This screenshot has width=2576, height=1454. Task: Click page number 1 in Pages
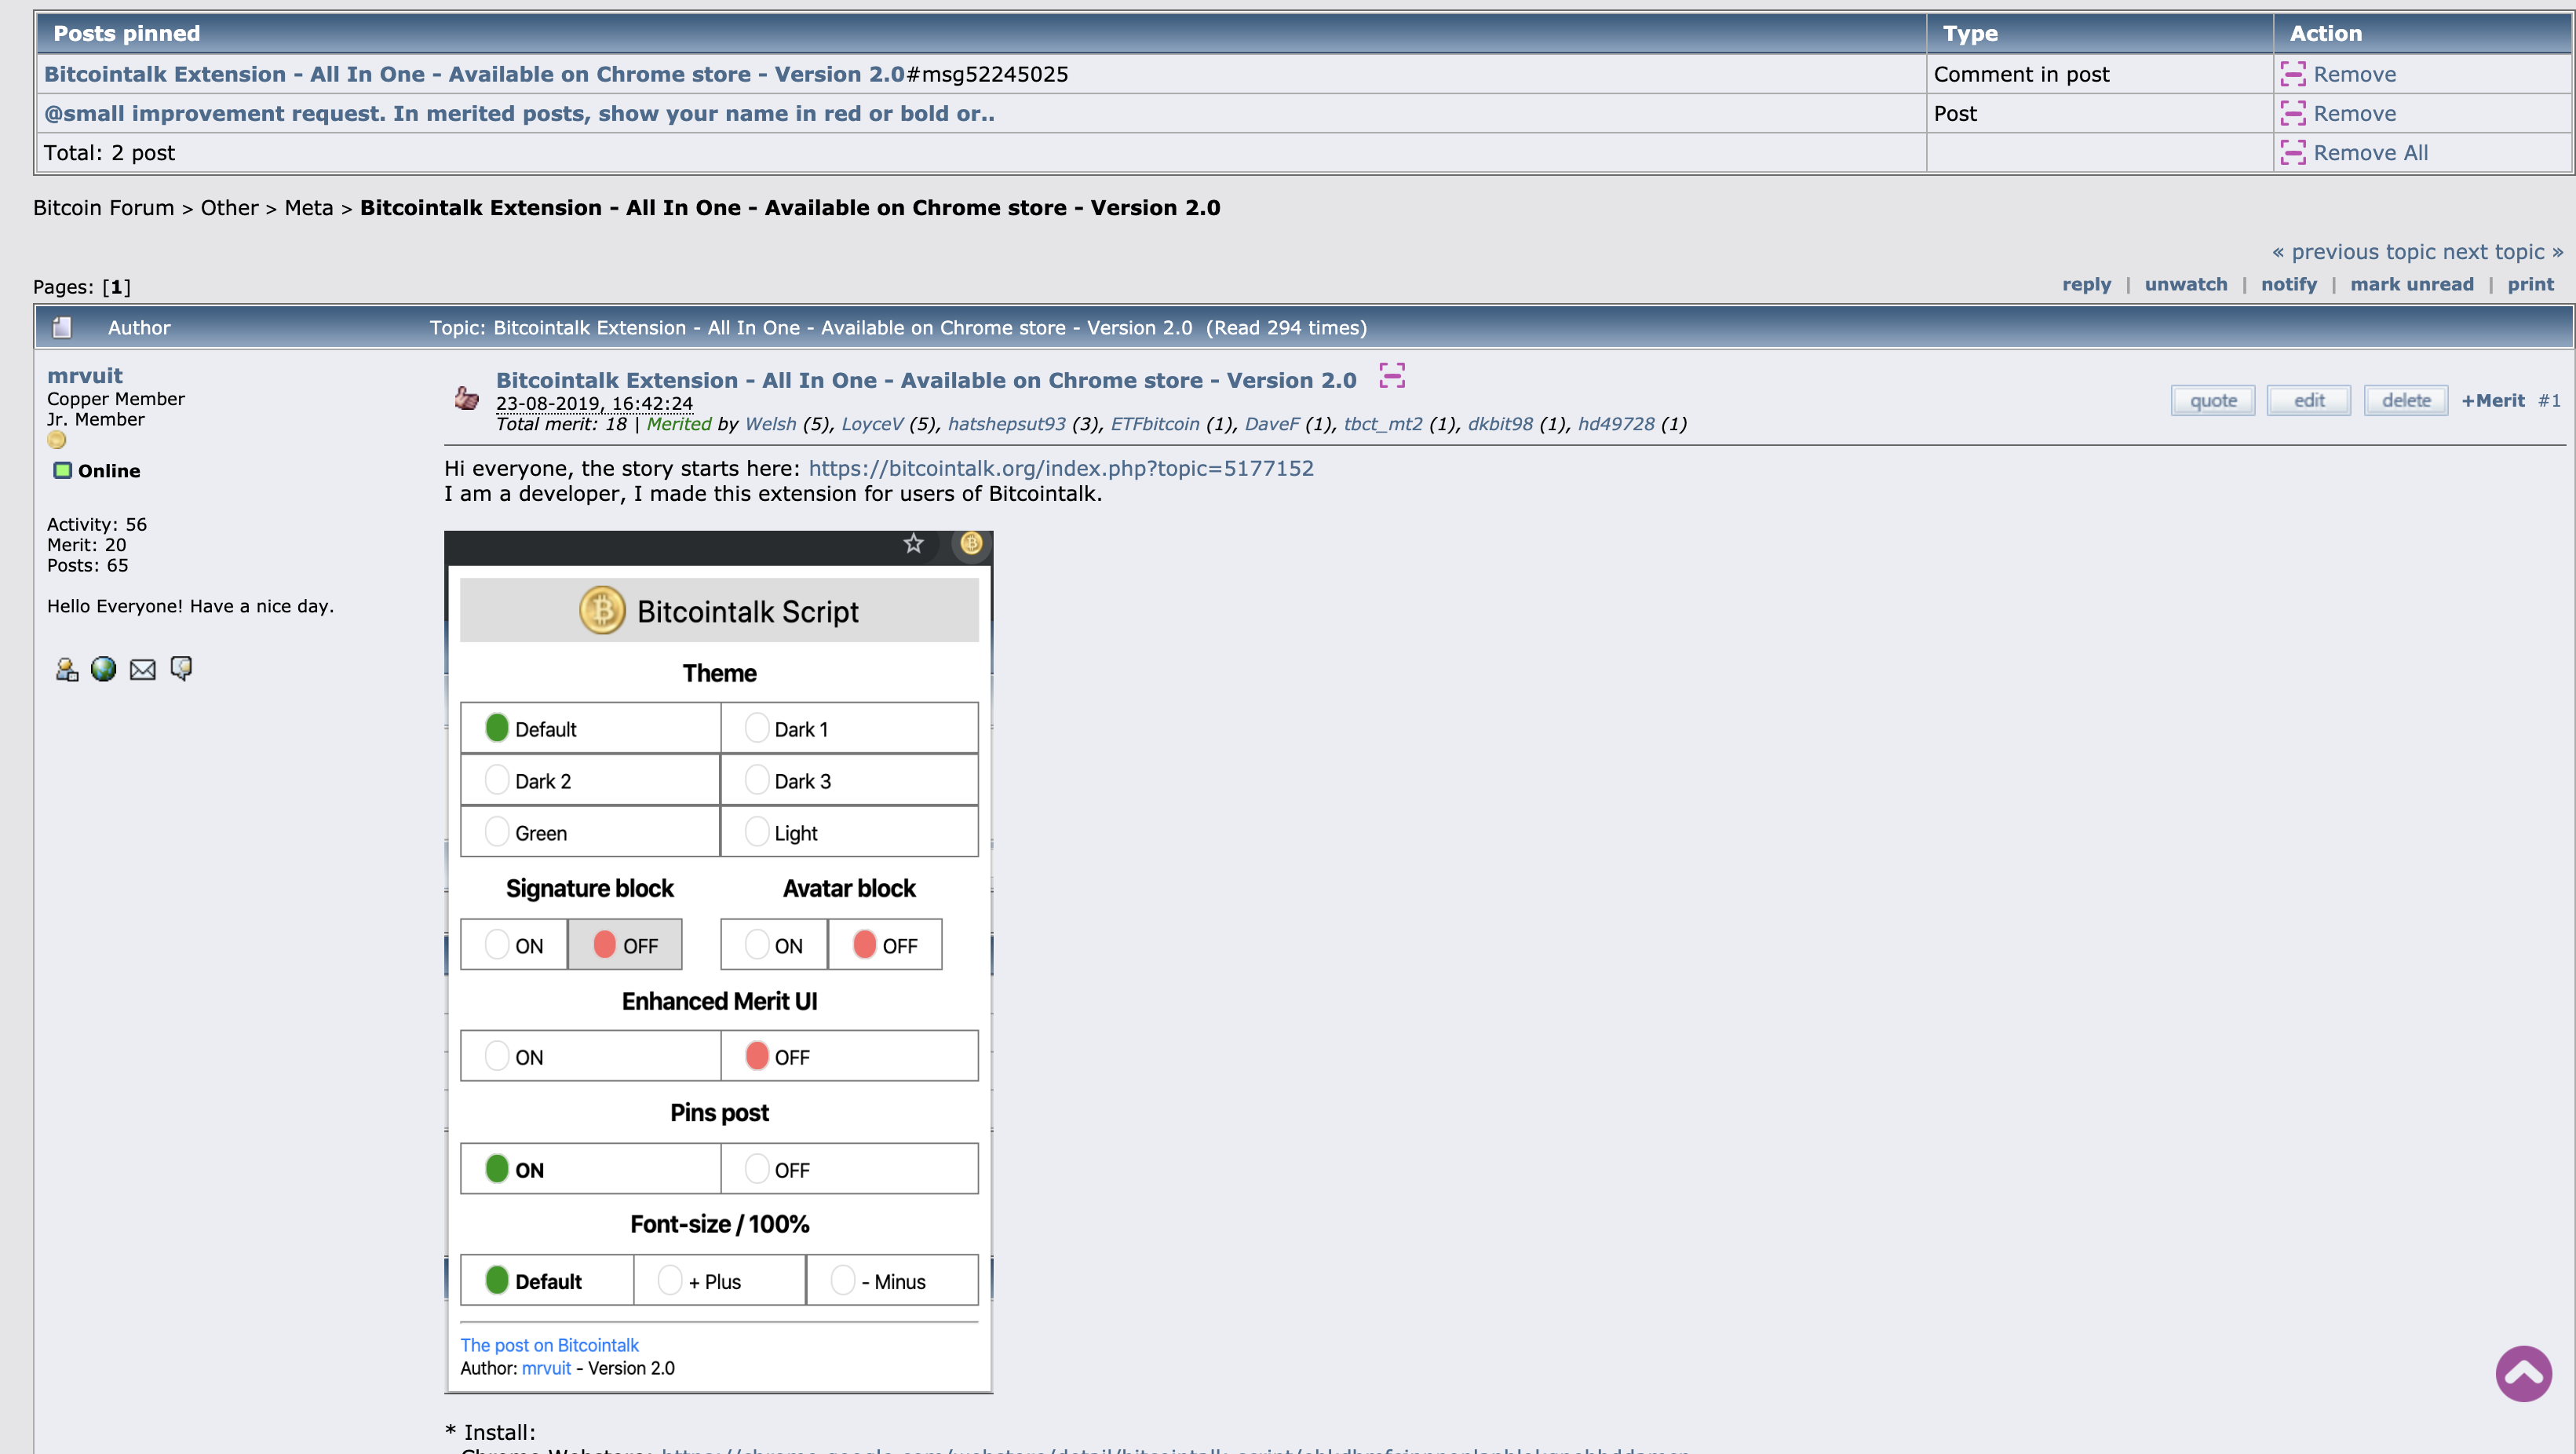pyautogui.click(x=116, y=287)
